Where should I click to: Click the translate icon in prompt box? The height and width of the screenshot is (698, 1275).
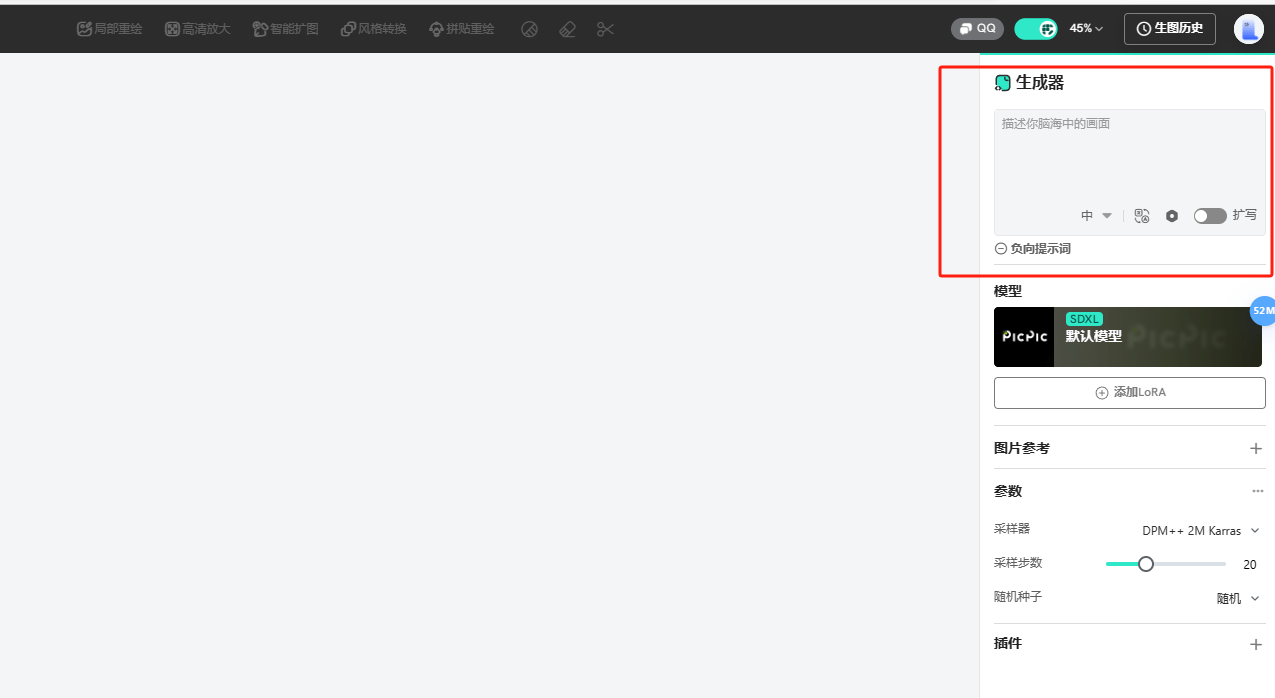[x=1142, y=215]
